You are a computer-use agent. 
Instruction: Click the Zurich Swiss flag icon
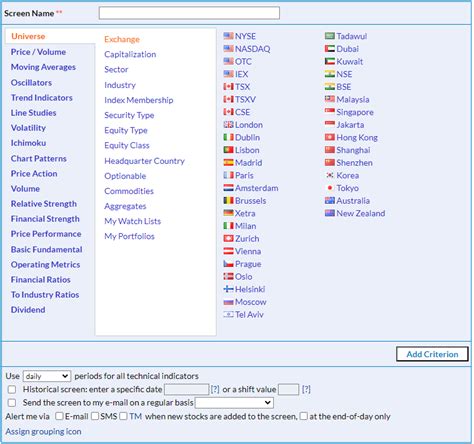(228, 239)
